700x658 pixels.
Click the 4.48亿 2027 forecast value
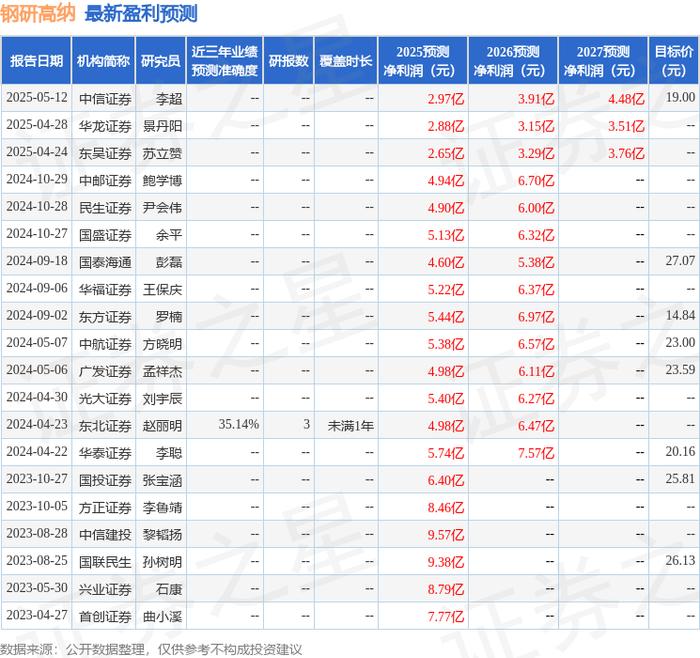pos(626,99)
